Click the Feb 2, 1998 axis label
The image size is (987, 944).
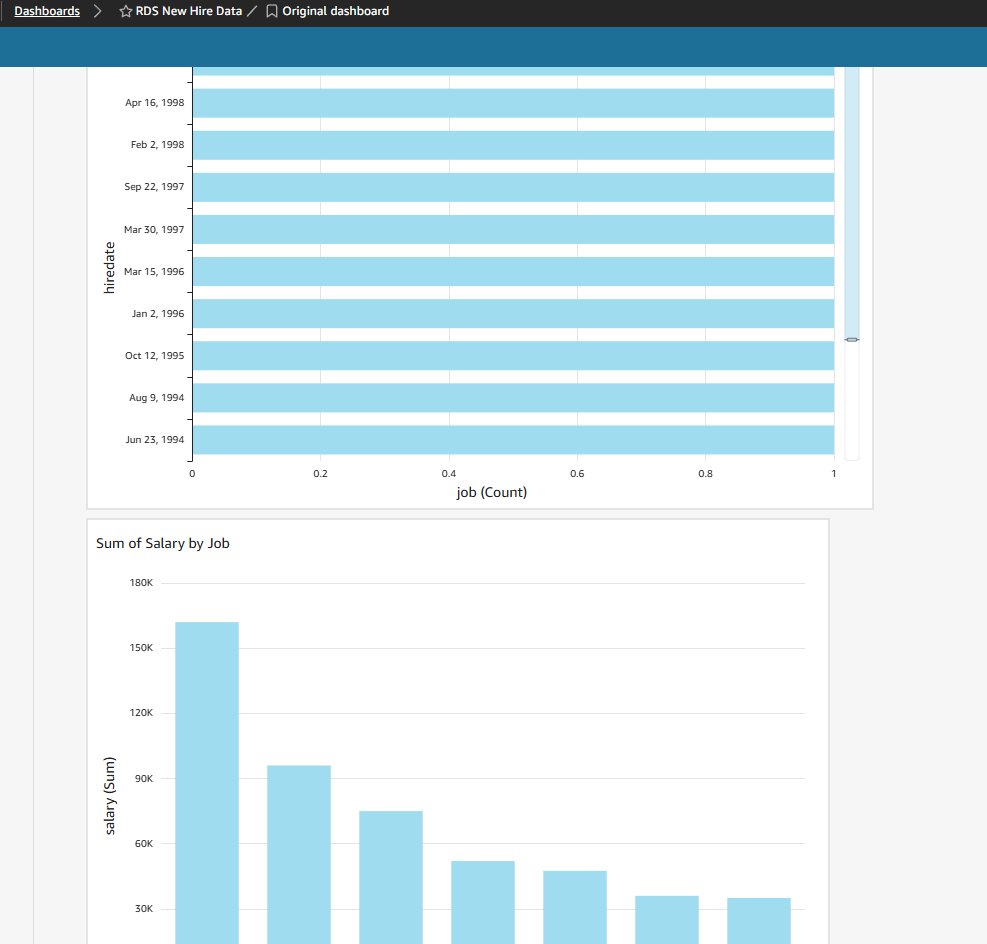pyautogui.click(x=158, y=144)
